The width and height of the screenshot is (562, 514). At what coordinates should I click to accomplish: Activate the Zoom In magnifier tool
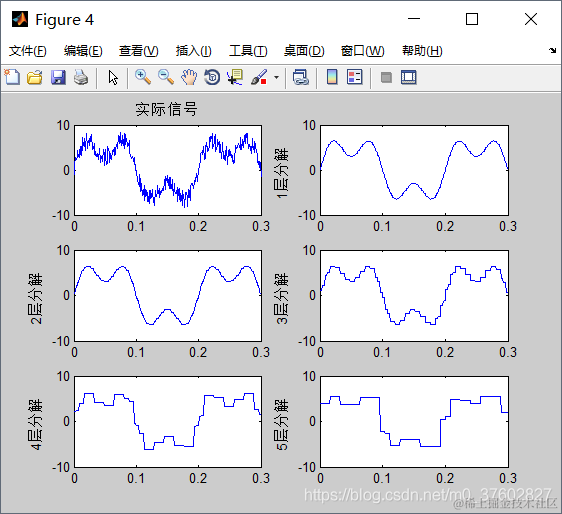(x=143, y=77)
